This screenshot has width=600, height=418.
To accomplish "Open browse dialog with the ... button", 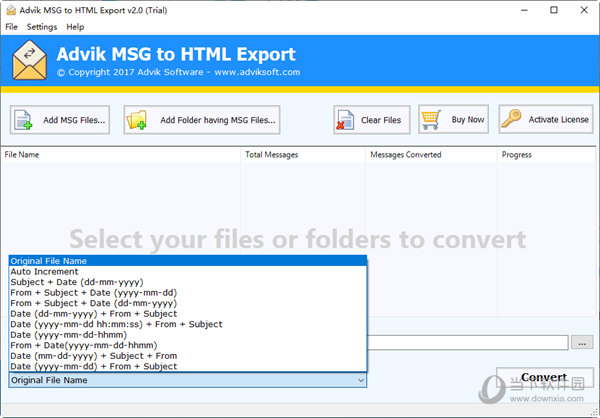I will (582, 343).
